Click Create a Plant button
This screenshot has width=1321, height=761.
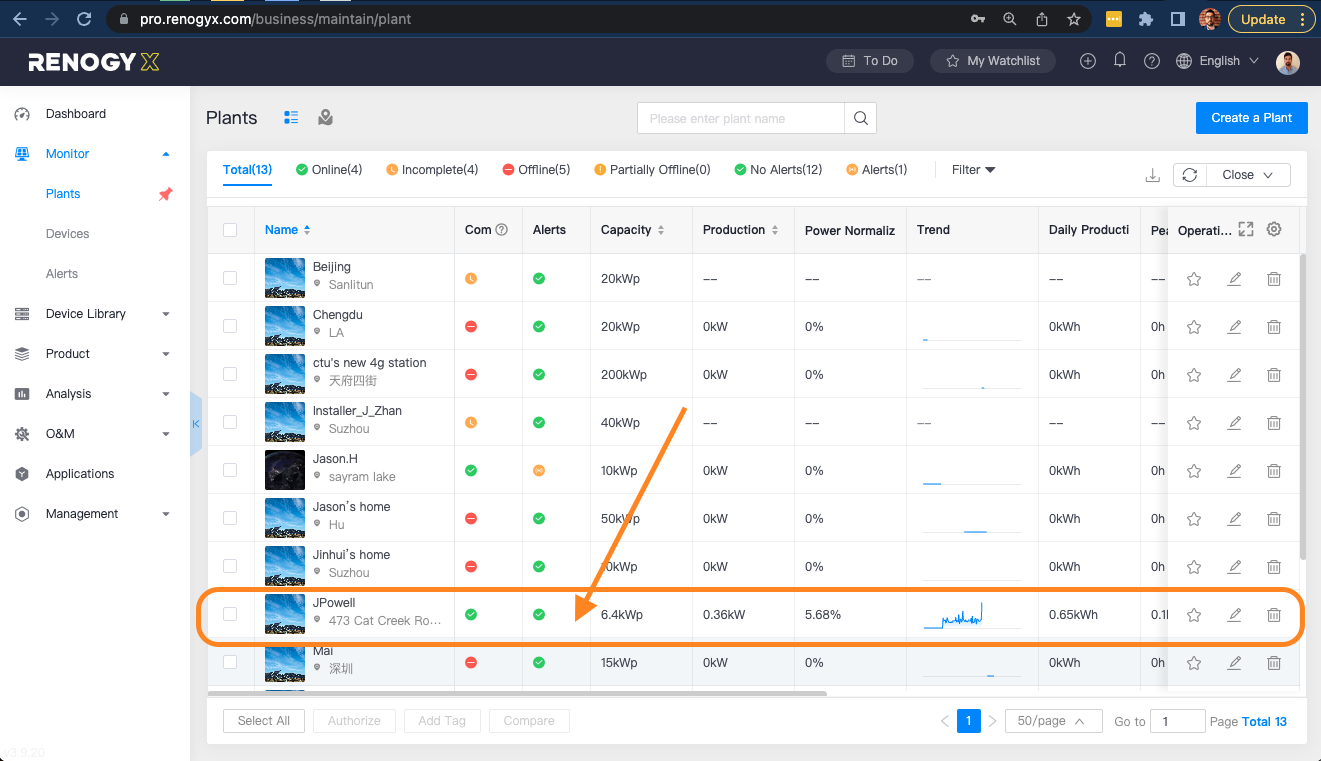[1252, 118]
